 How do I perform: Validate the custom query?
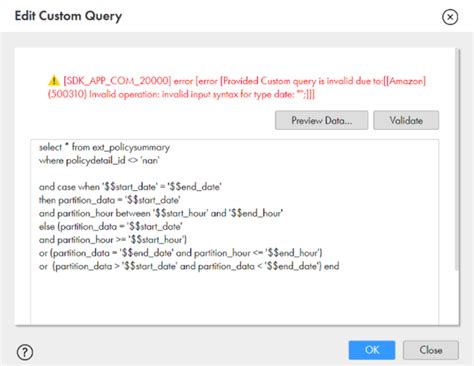tap(406, 120)
